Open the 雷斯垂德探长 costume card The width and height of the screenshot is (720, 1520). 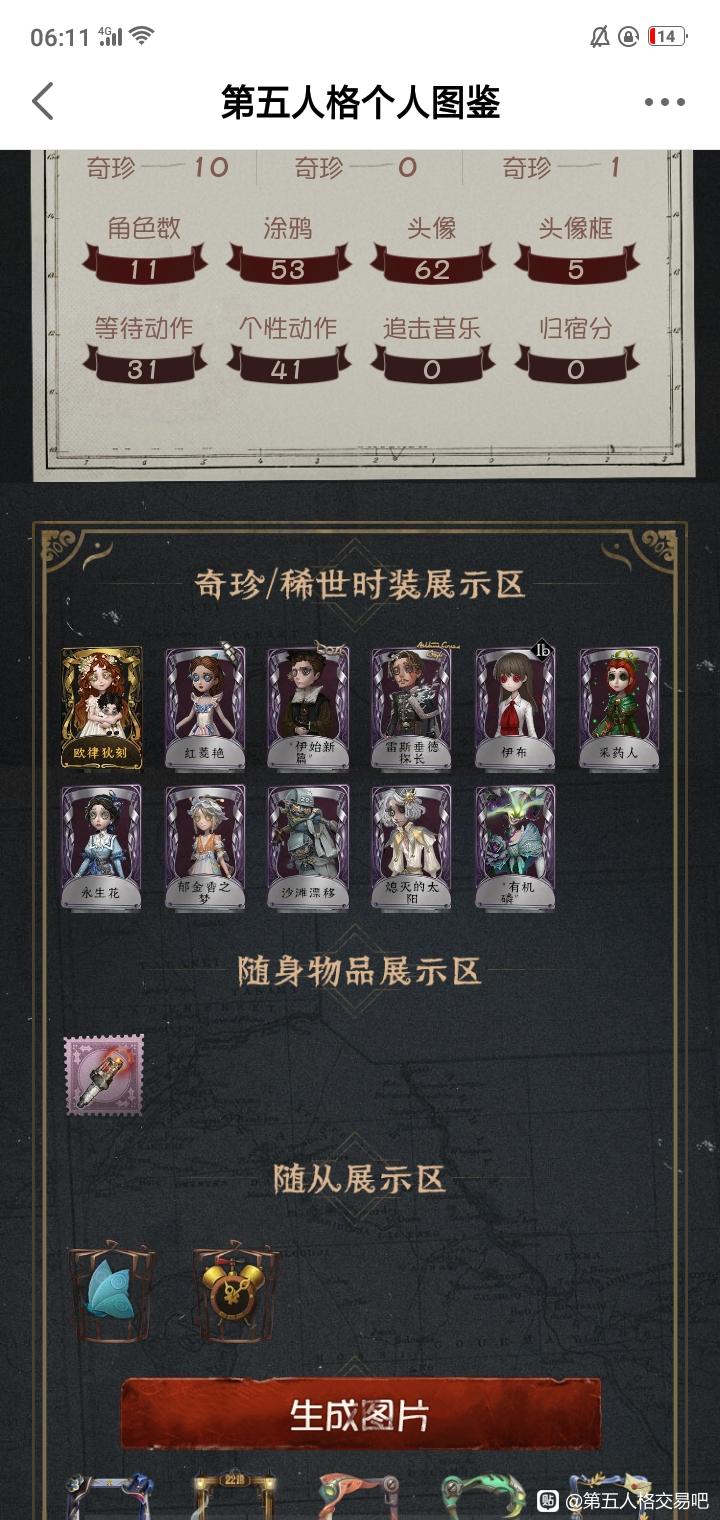(411, 708)
